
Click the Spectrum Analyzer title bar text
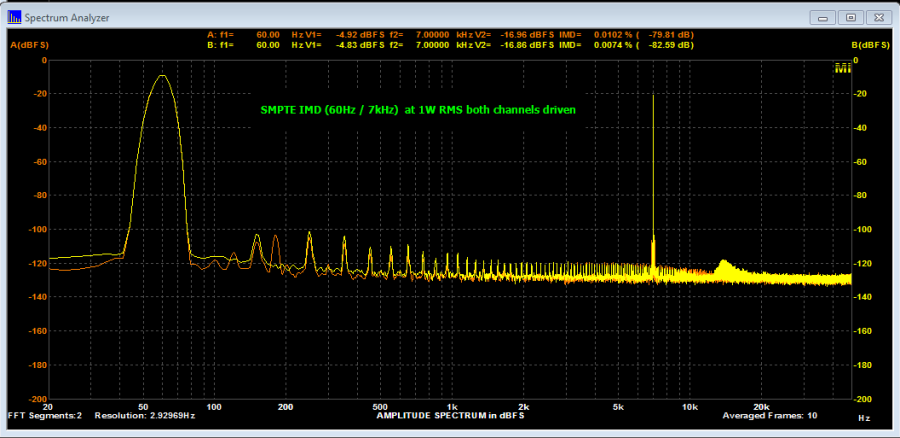click(x=67, y=18)
